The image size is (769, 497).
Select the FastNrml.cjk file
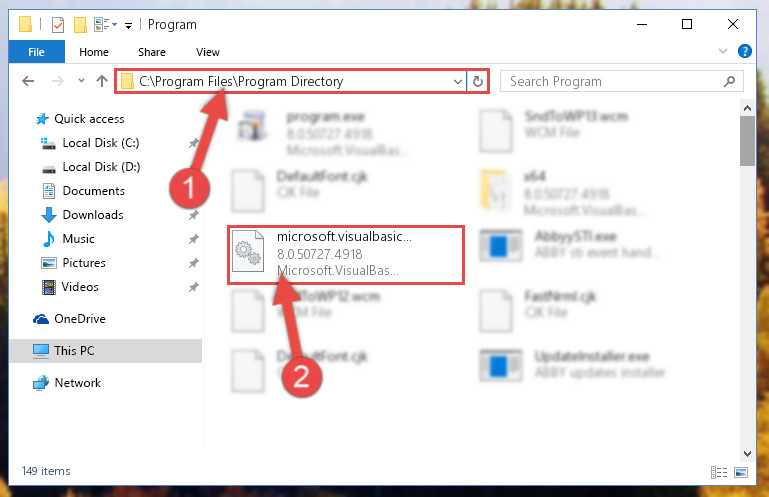539,310
